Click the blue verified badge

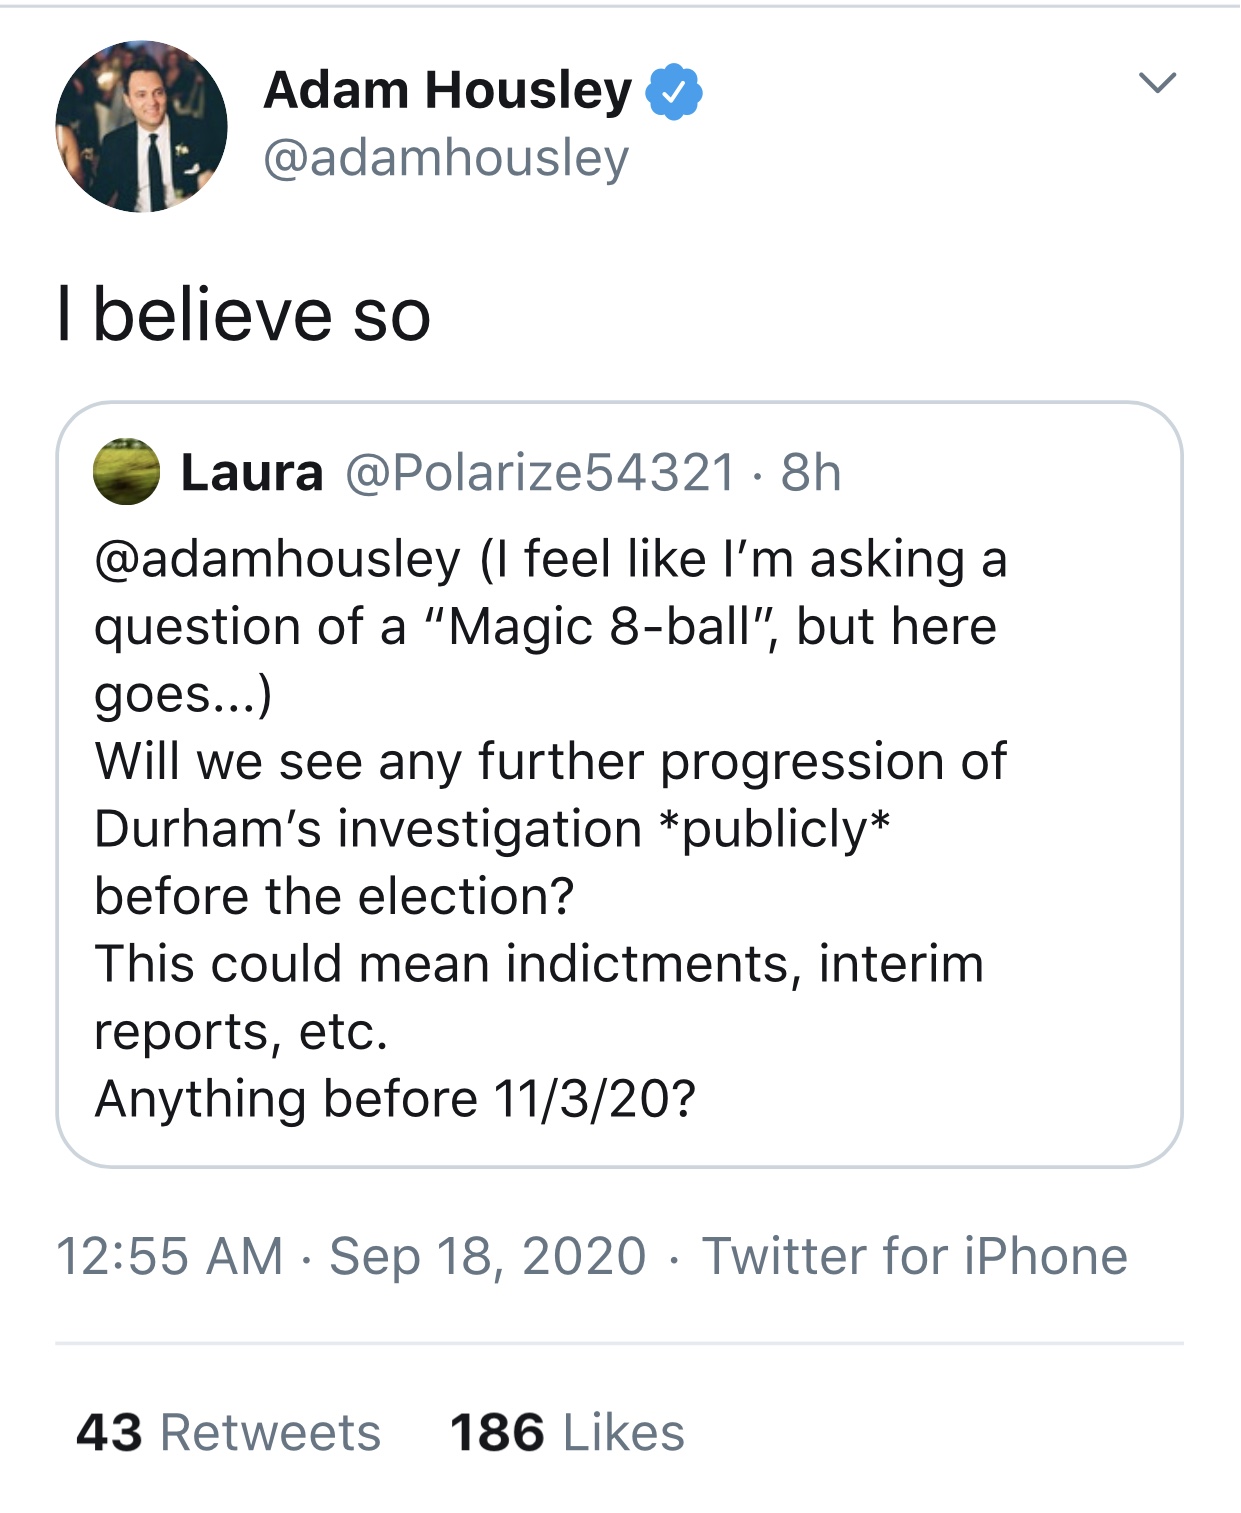tap(674, 91)
